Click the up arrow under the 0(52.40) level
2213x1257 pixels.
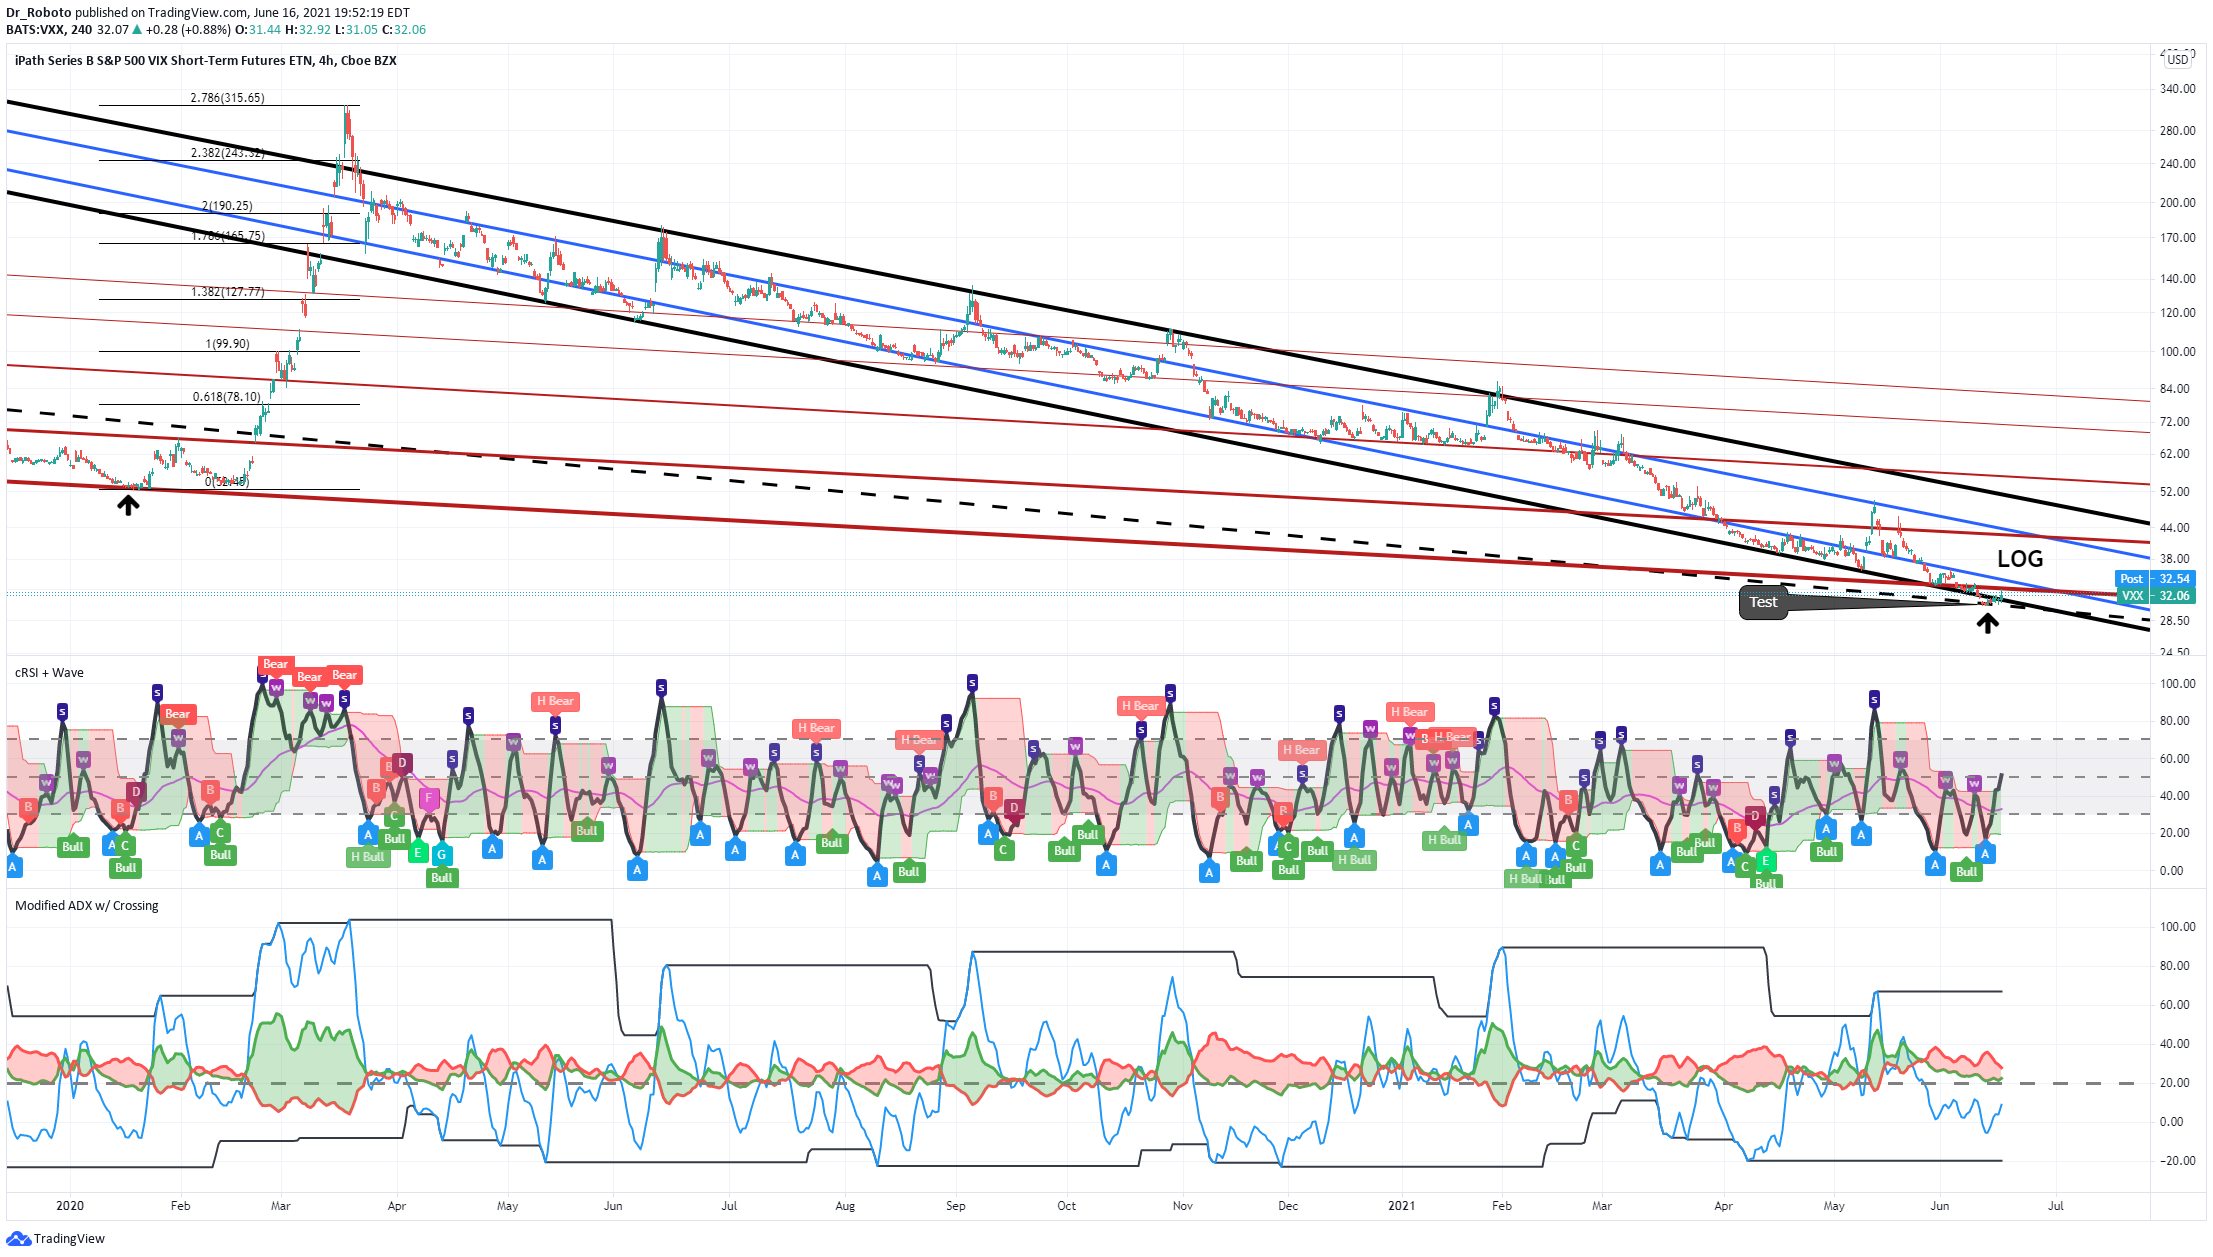[128, 505]
